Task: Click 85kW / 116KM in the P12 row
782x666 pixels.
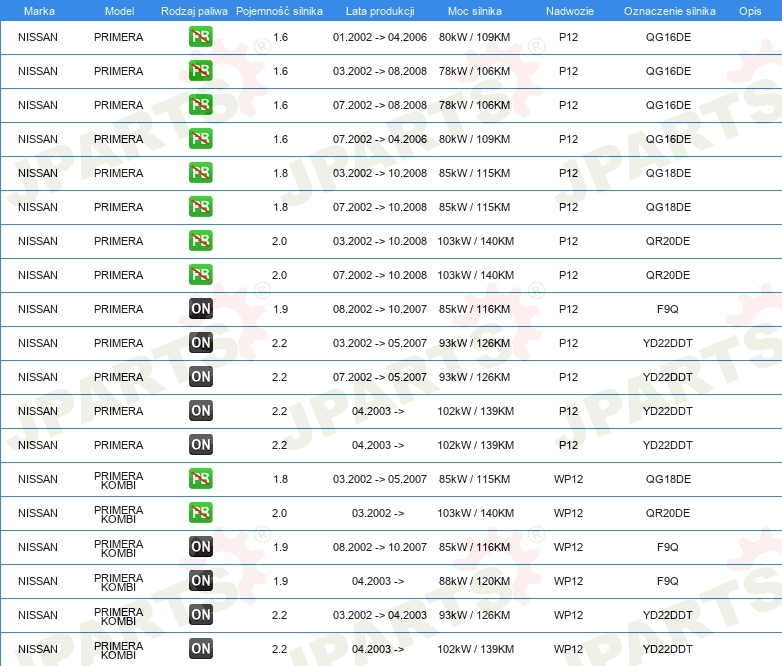Action: [475, 309]
